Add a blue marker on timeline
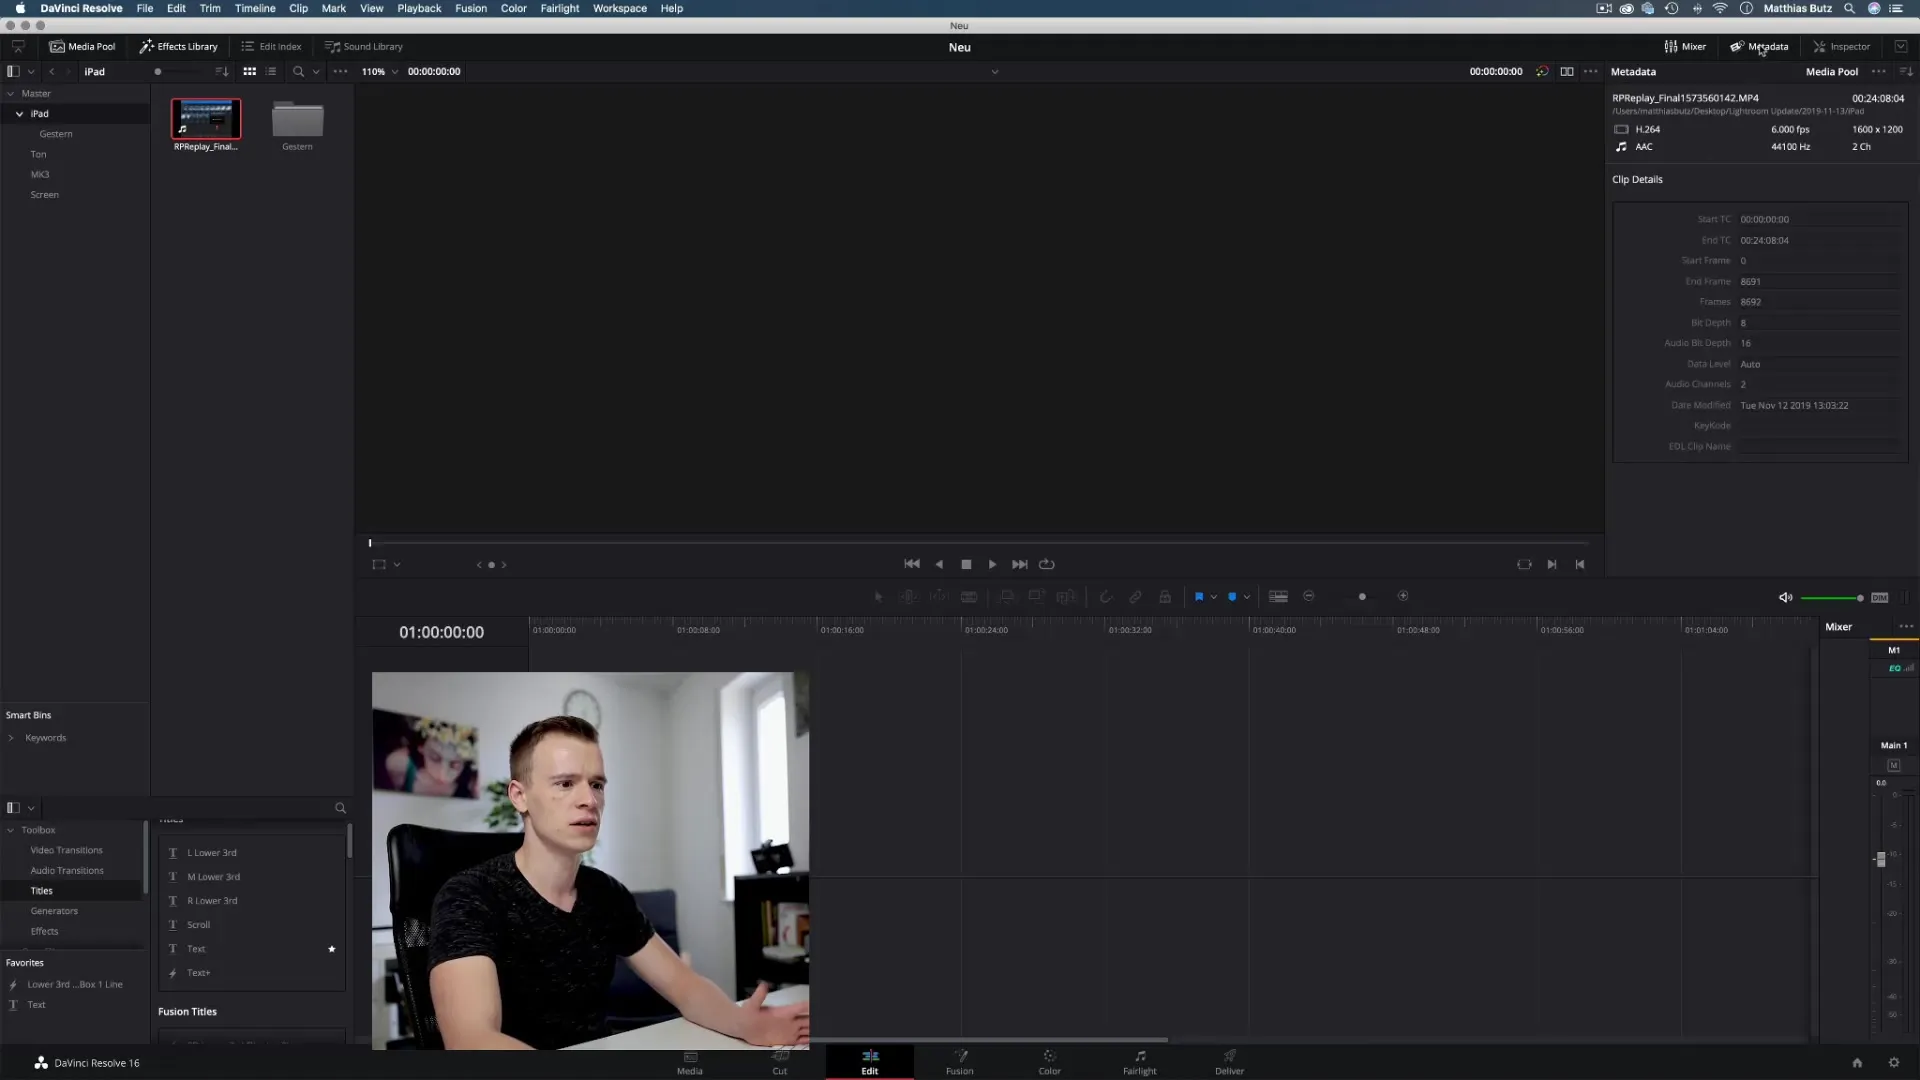This screenshot has width=1920, height=1080. (x=1232, y=597)
